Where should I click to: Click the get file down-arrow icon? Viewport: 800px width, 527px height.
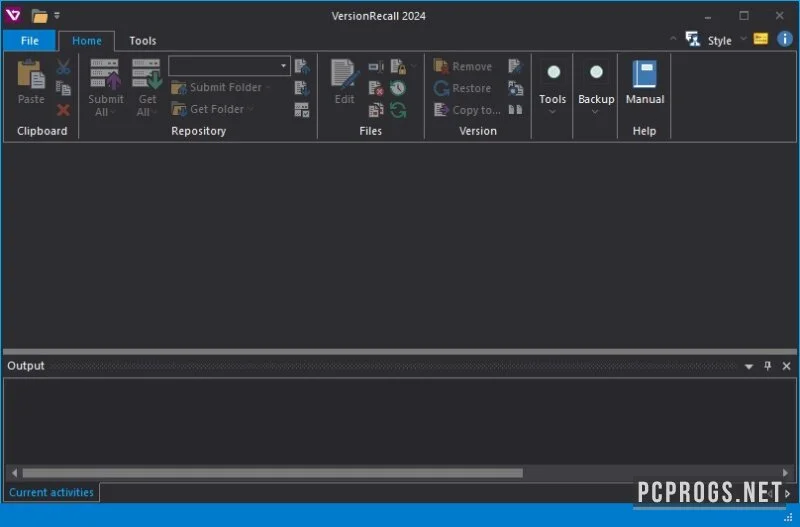302,88
